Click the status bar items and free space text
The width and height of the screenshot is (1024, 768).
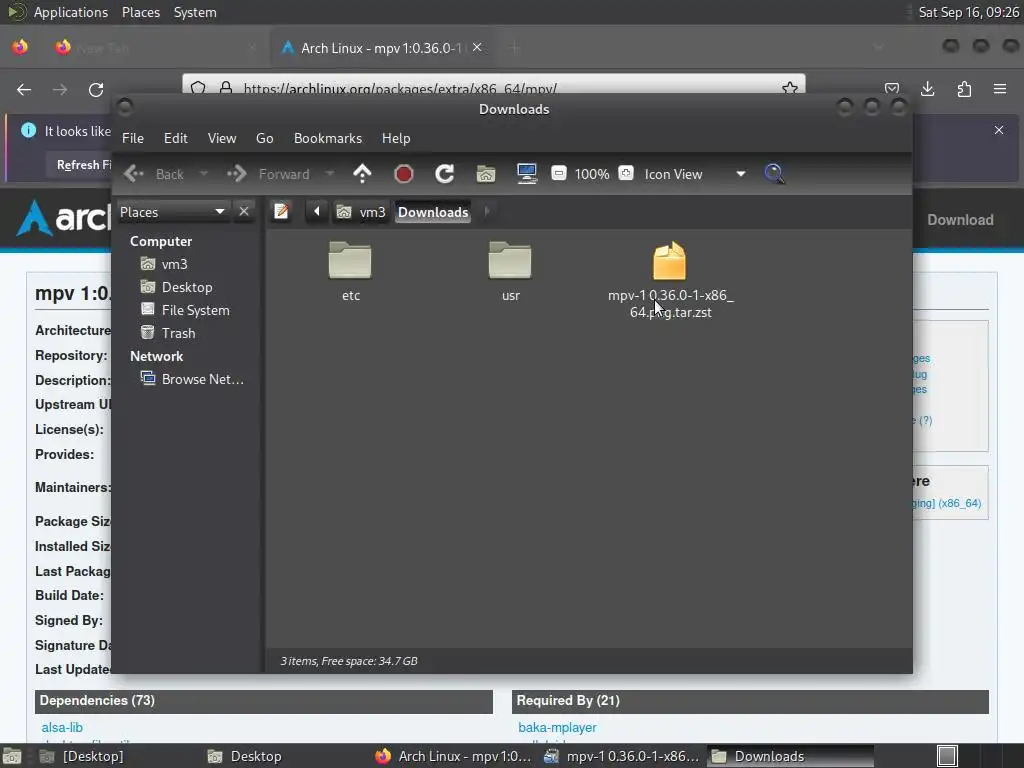[x=349, y=661]
